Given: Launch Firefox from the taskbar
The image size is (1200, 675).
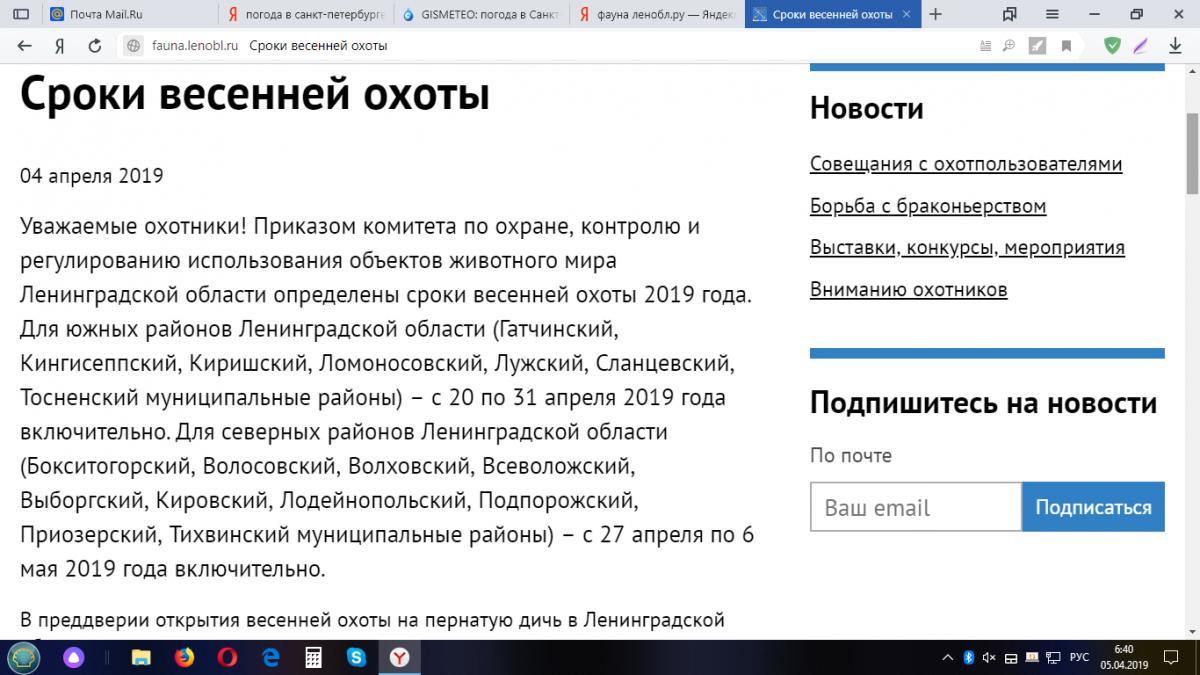Looking at the screenshot, I should [183, 657].
